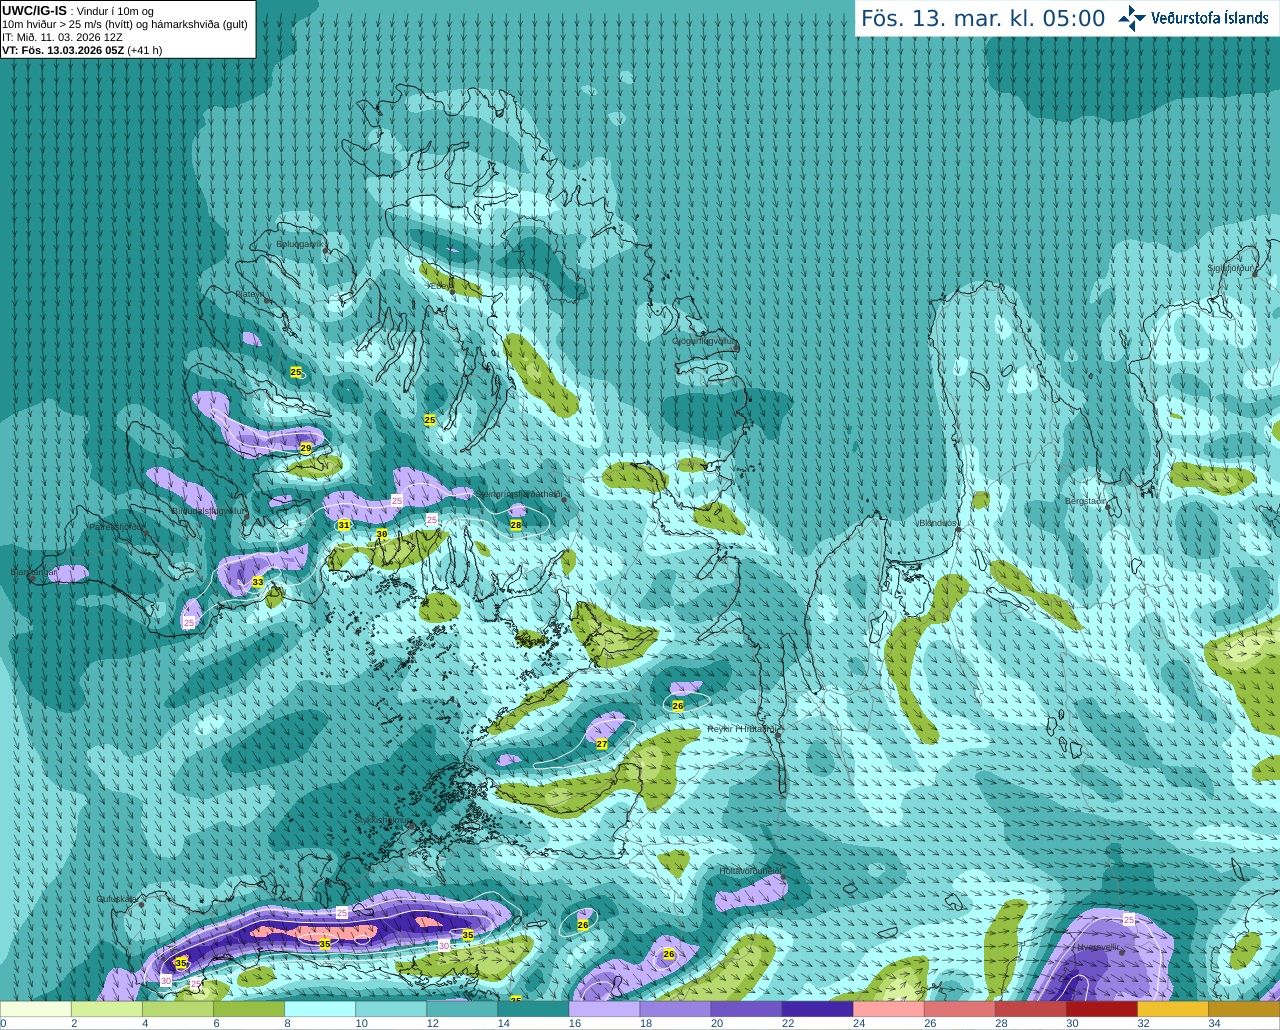Screen dimensions: 1280x1030
Task: Click the Bíldudalsflugvöllur station label
Action: 207,510
